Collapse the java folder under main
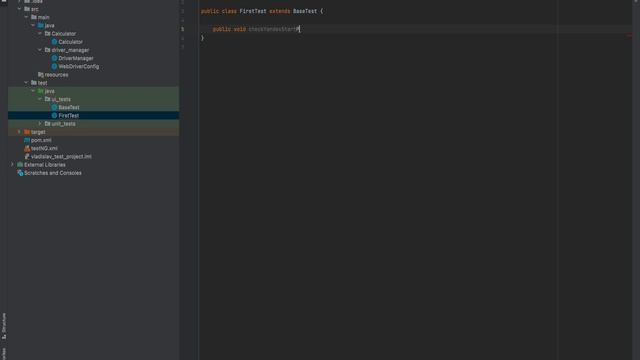This screenshot has width=640, height=360. [33, 25]
